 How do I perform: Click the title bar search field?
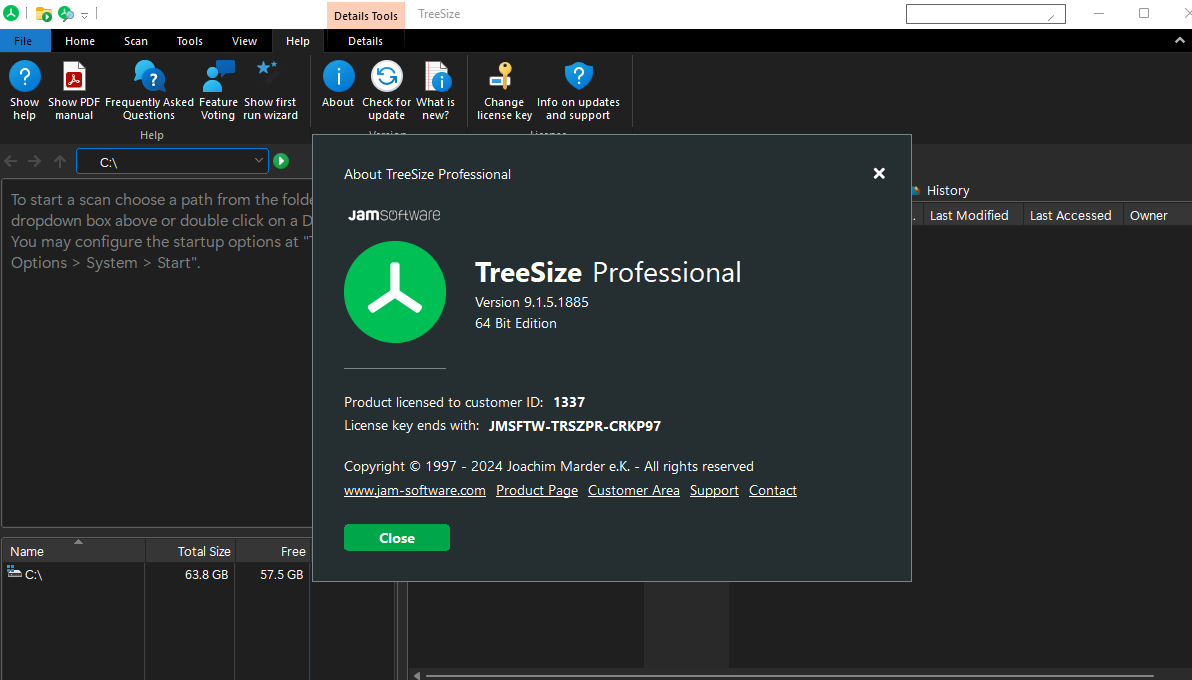(x=985, y=14)
